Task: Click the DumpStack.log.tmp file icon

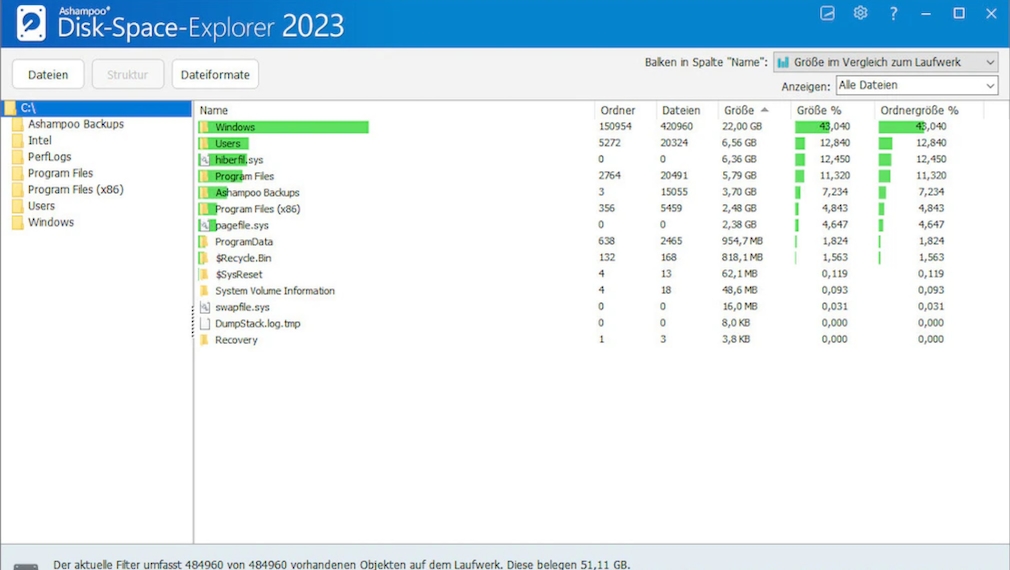Action: [205, 323]
